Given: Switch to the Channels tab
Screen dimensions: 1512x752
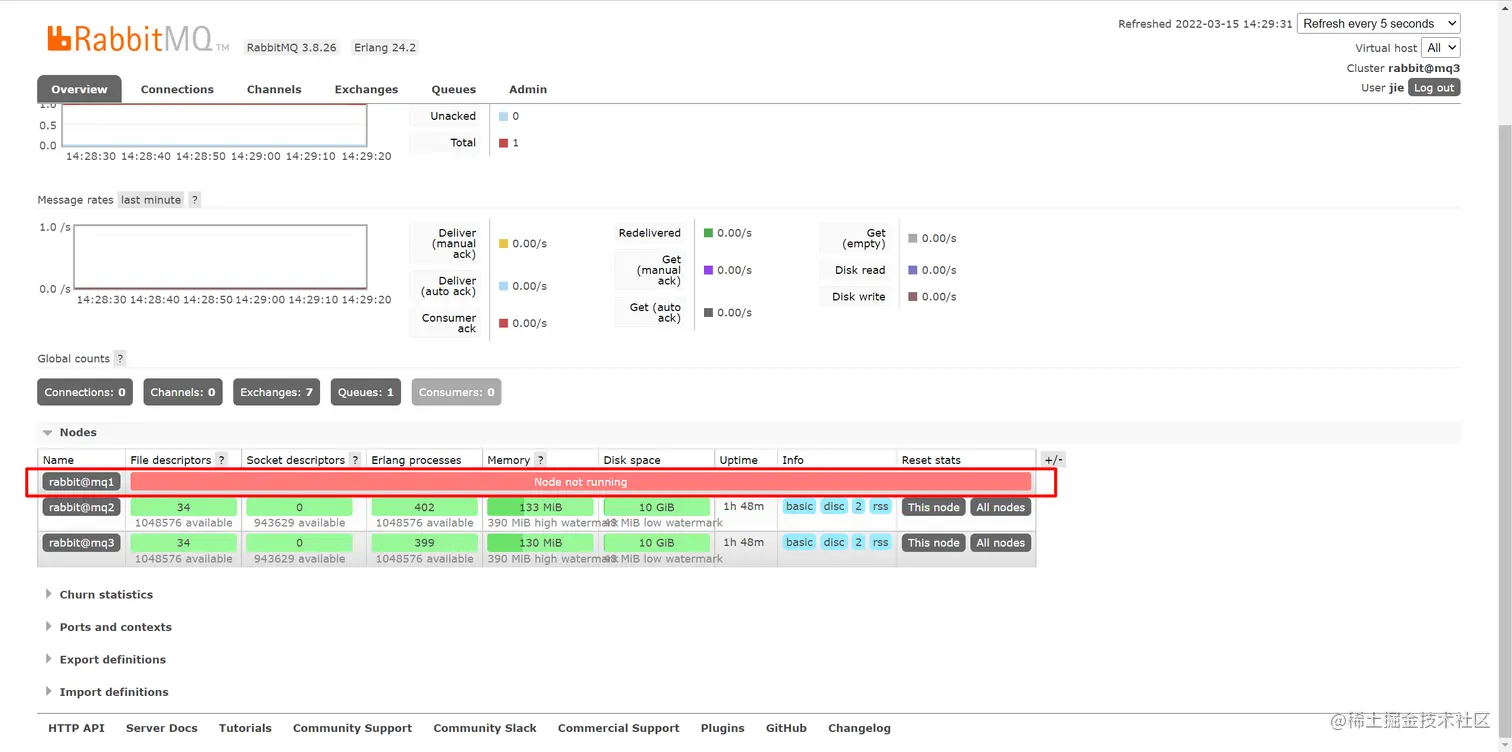Looking at the screenshot, I should (x=274, y=89).
